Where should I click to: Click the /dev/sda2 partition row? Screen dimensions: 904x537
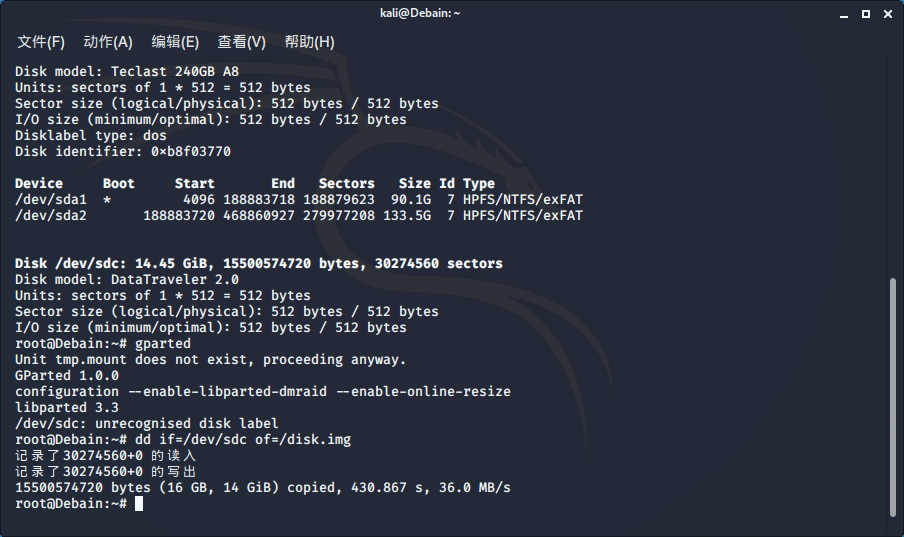[299, 216]
